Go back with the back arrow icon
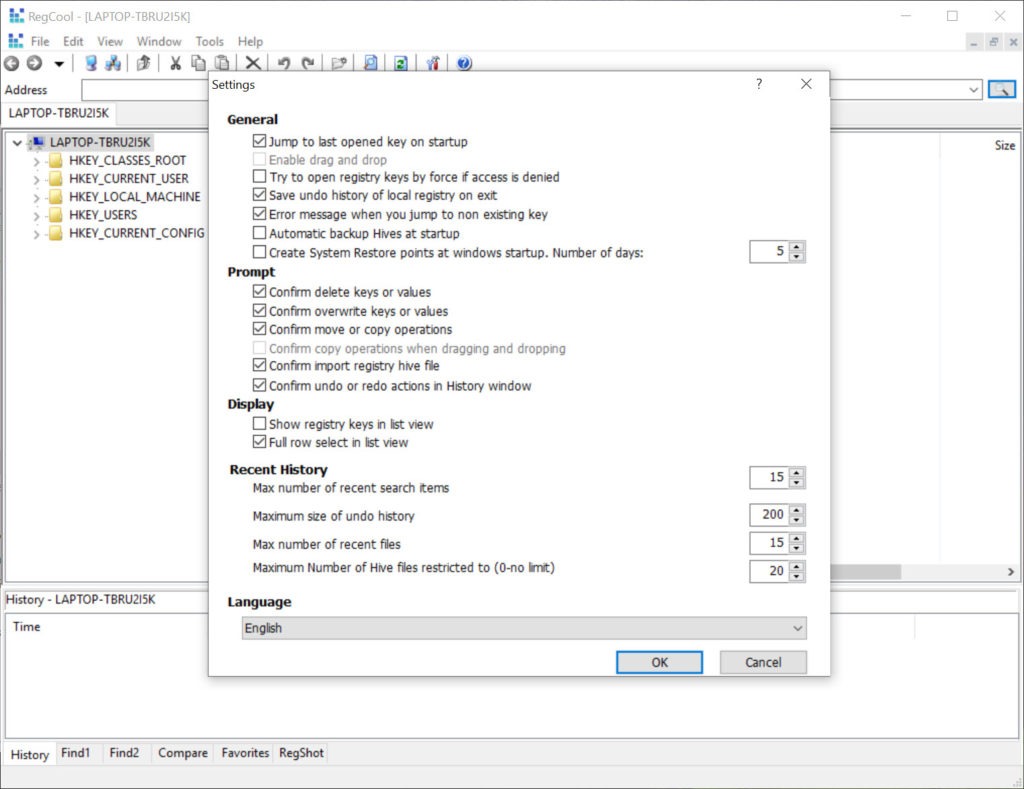Screen dimensions: 1024x789 click(x=12, y=63)
